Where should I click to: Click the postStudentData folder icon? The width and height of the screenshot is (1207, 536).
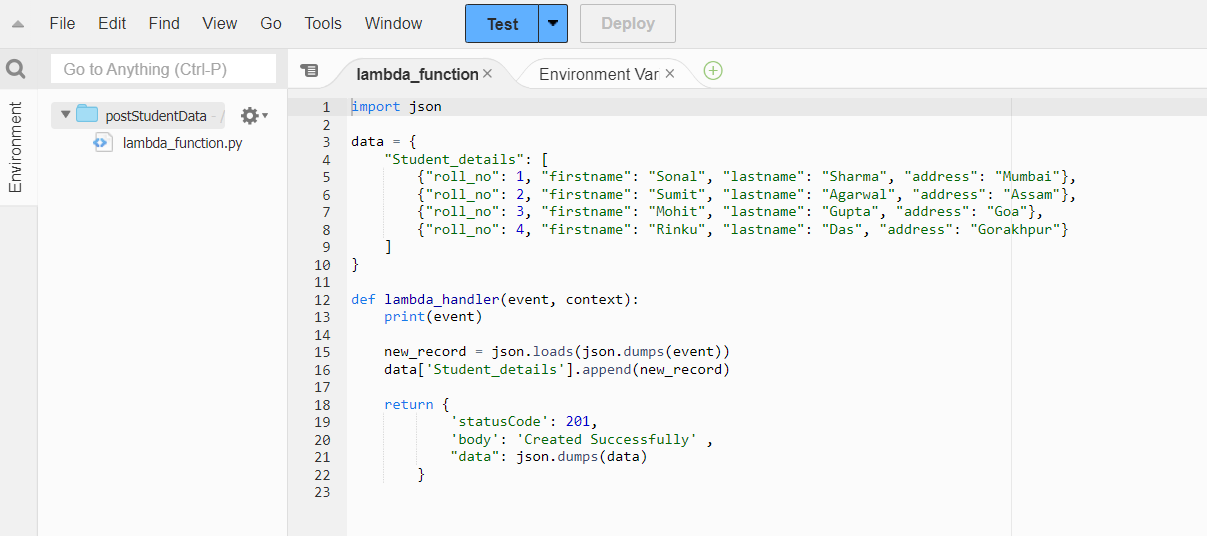87,115
